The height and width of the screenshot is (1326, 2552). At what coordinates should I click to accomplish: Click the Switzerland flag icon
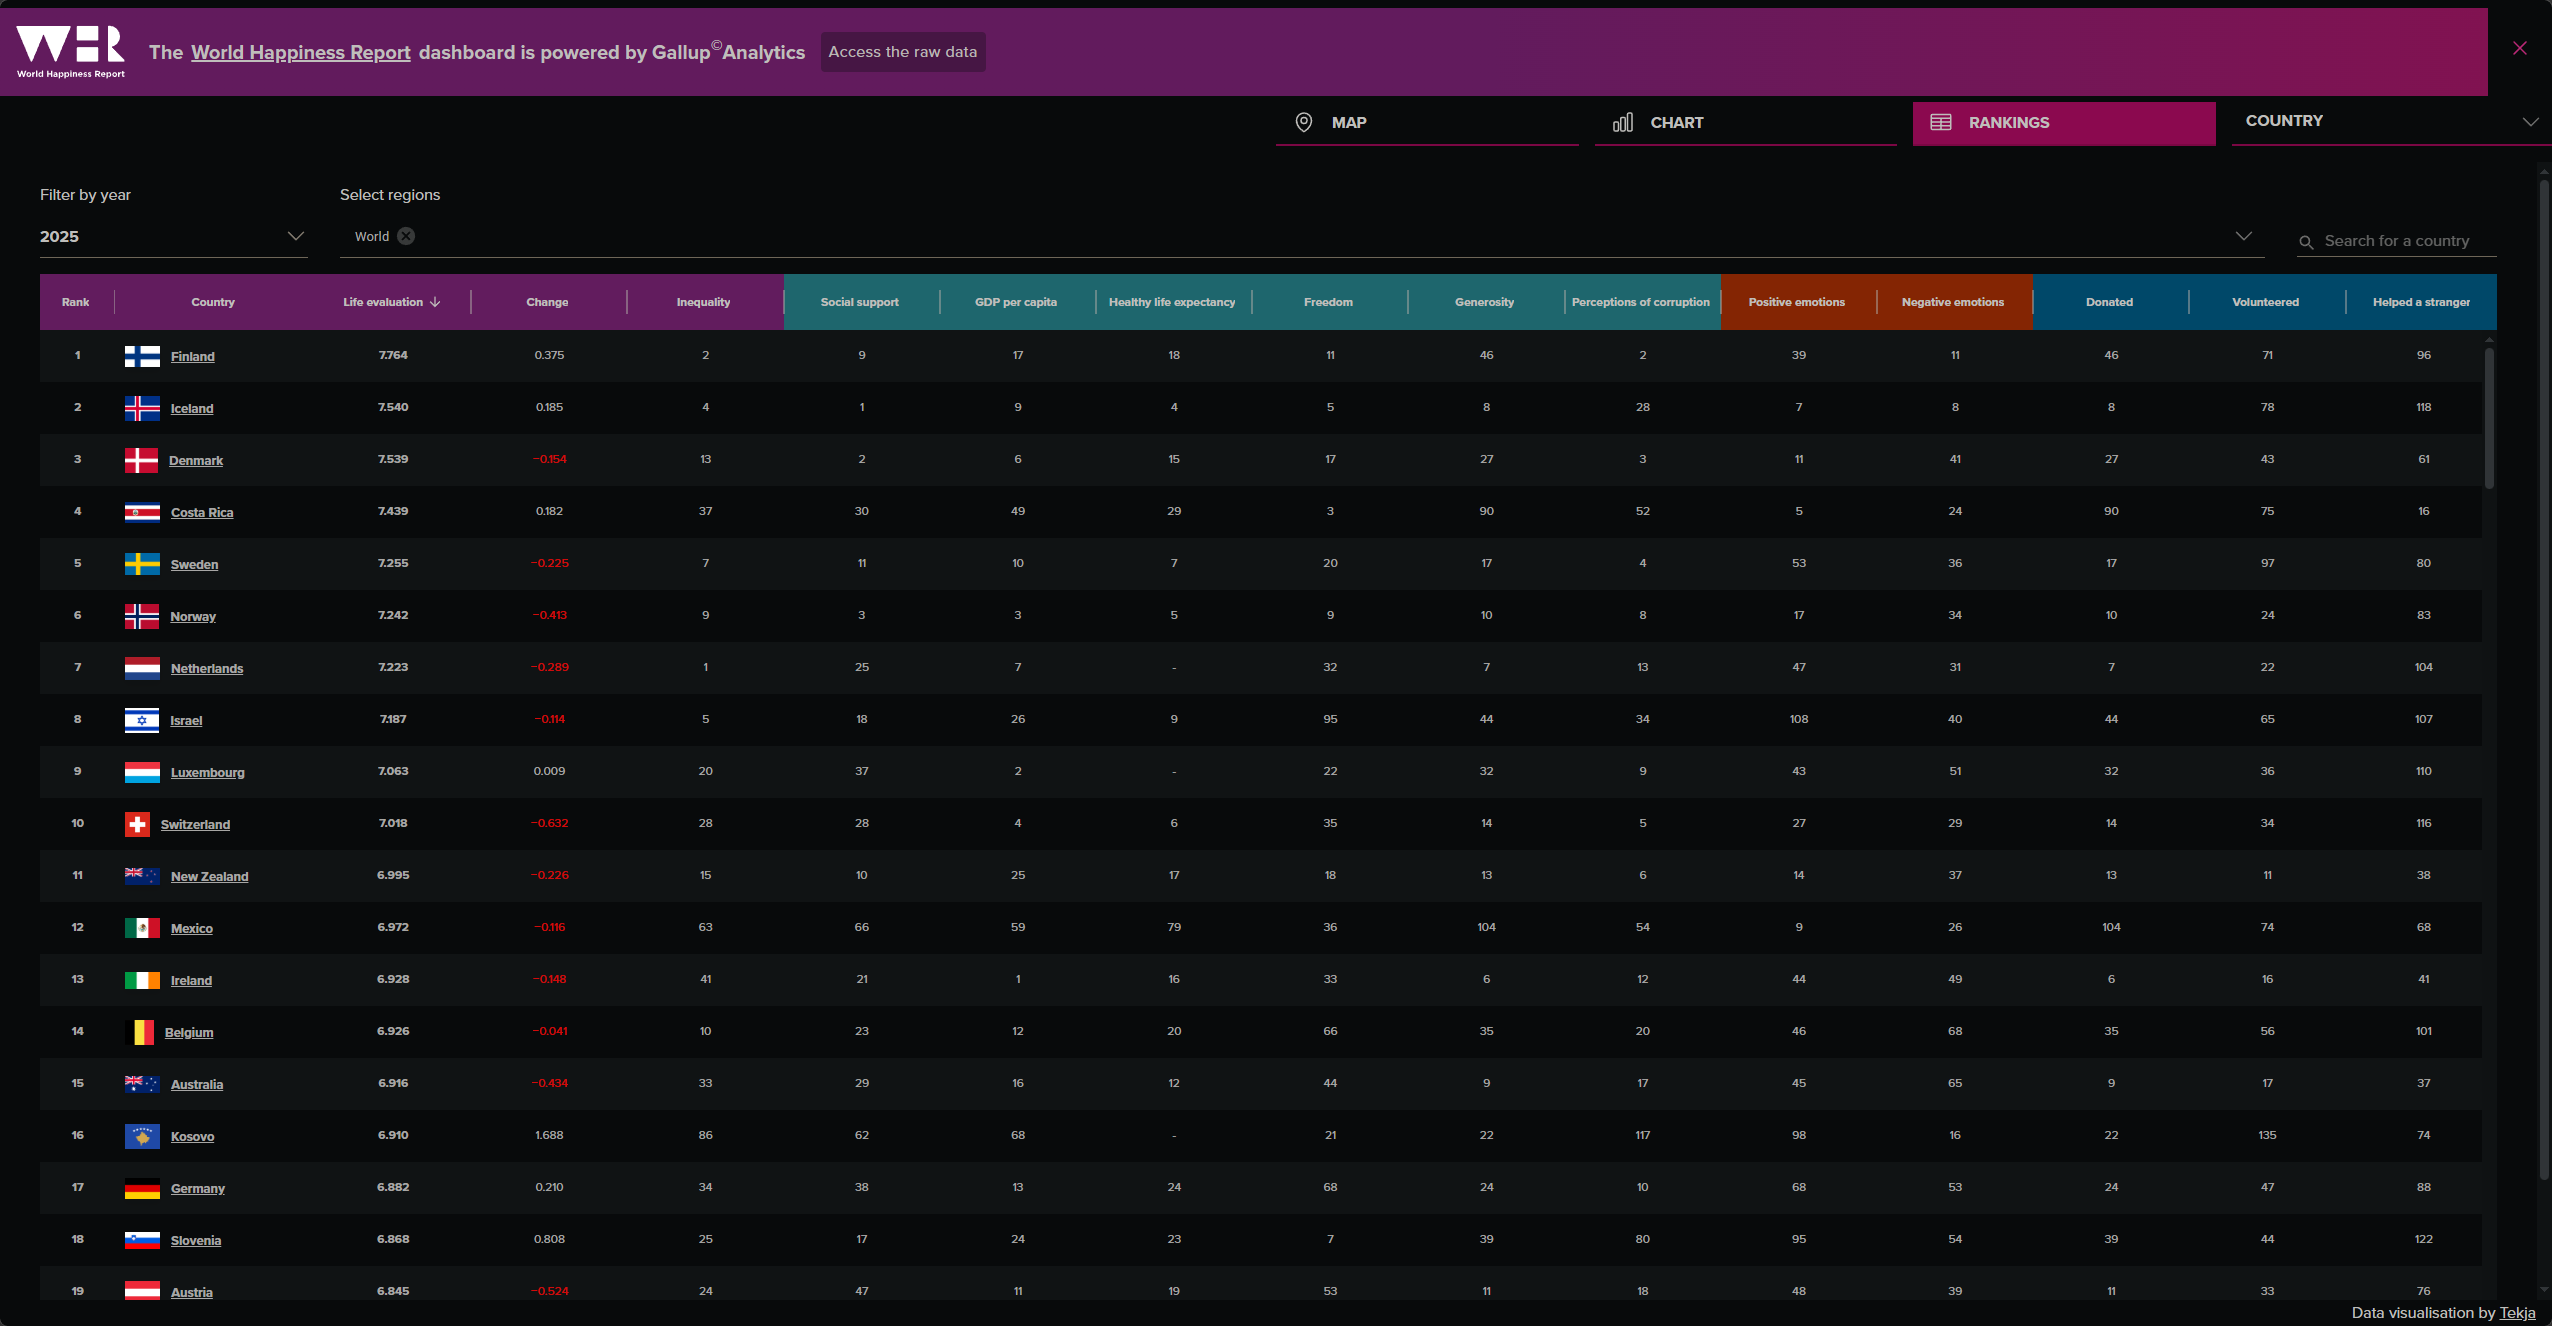pyautogui.click(x=138, y=824)
